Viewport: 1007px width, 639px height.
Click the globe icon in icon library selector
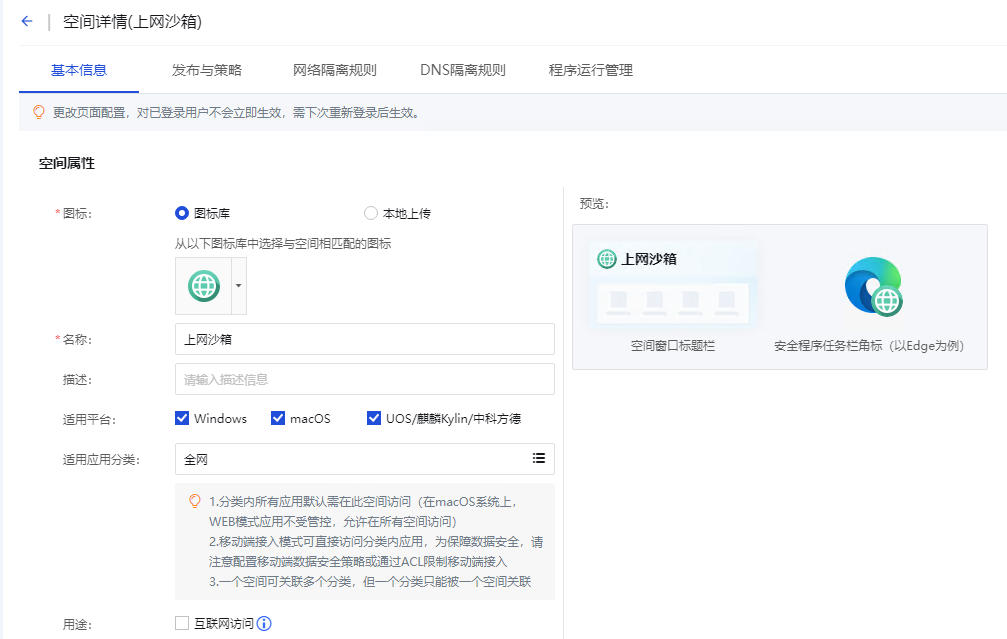203,285
